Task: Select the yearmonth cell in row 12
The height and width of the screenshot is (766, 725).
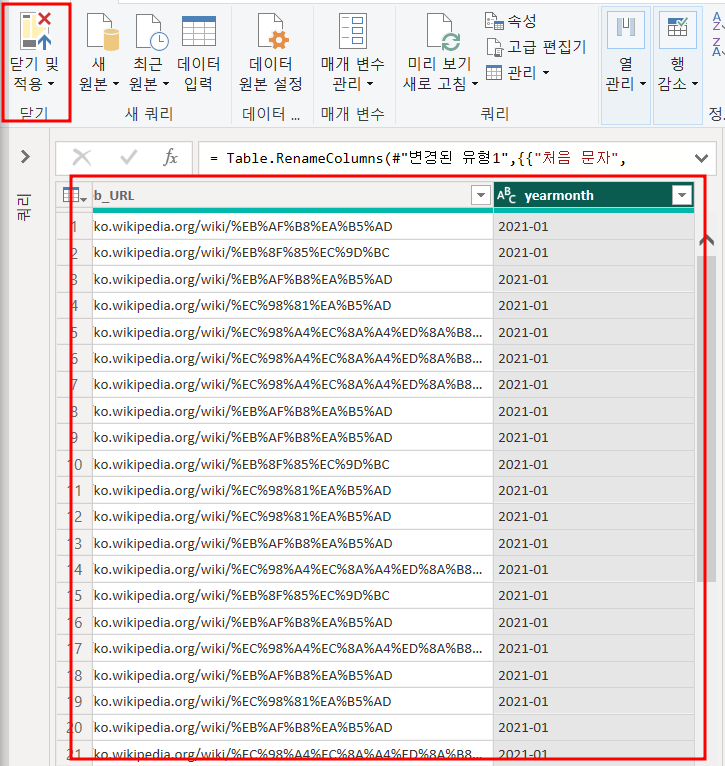Action: point(594,517)
